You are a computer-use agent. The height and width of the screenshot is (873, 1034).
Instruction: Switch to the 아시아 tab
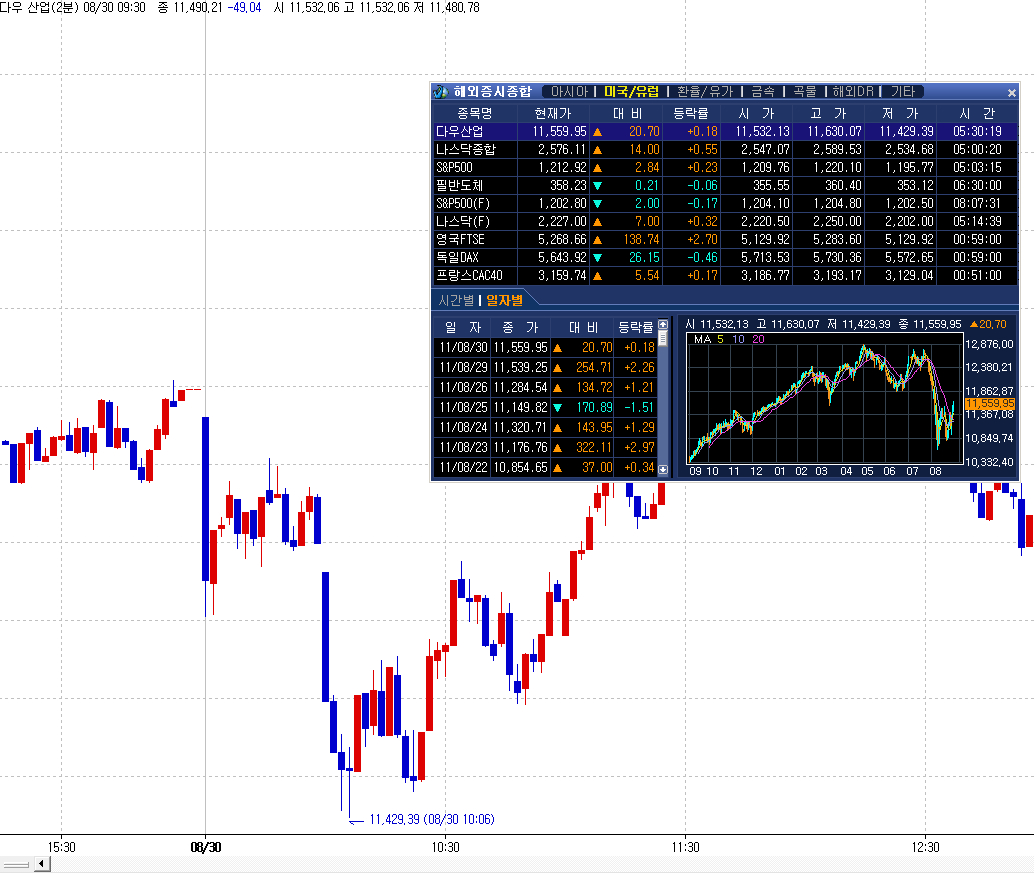coord(569,92)
